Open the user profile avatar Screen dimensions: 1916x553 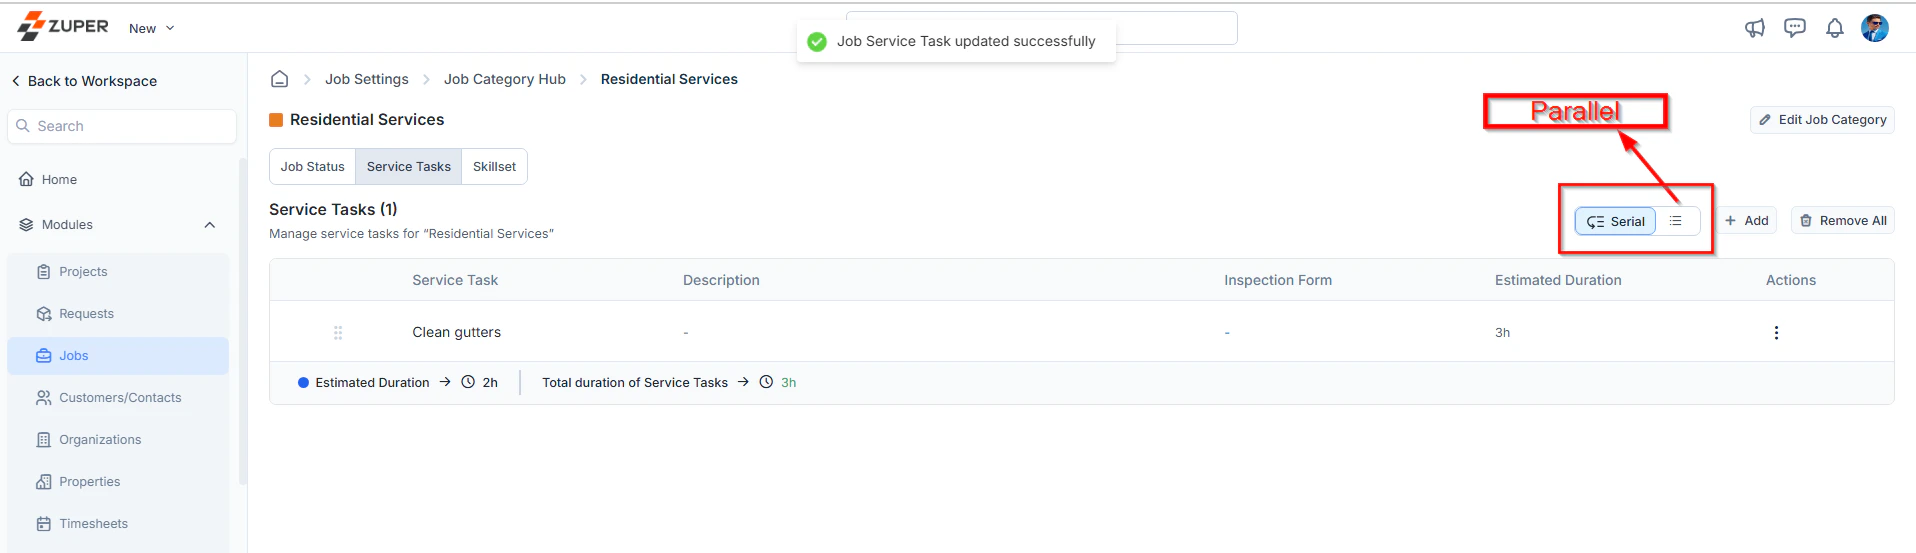pyautogui.click(x=1875, y=28)
